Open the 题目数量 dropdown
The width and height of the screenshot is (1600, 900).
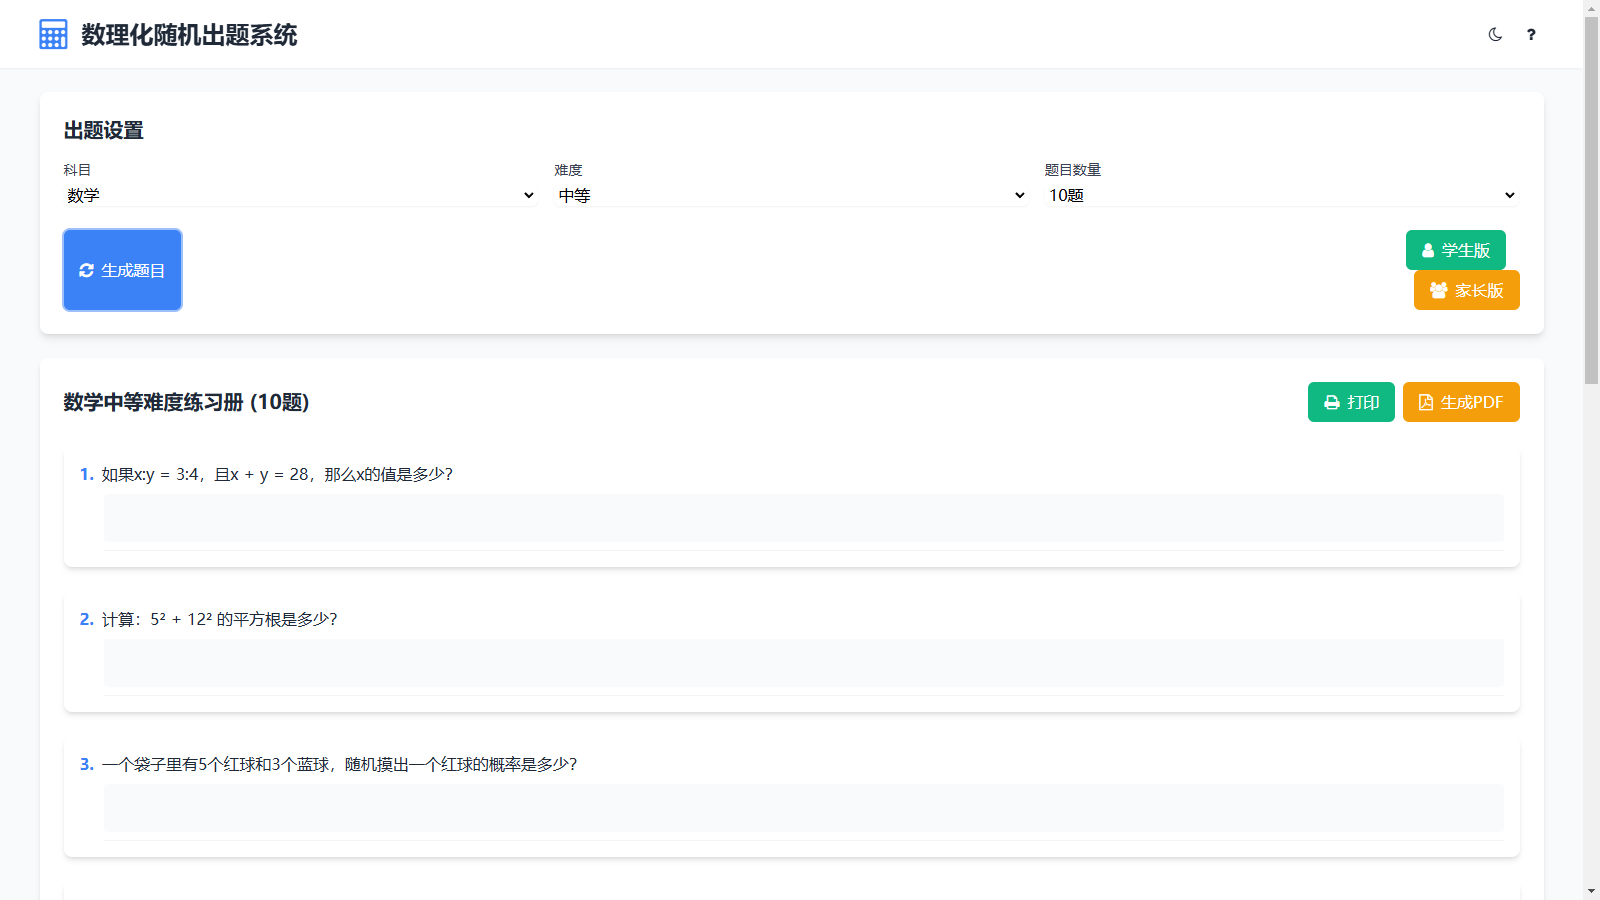click(1281, 195)
